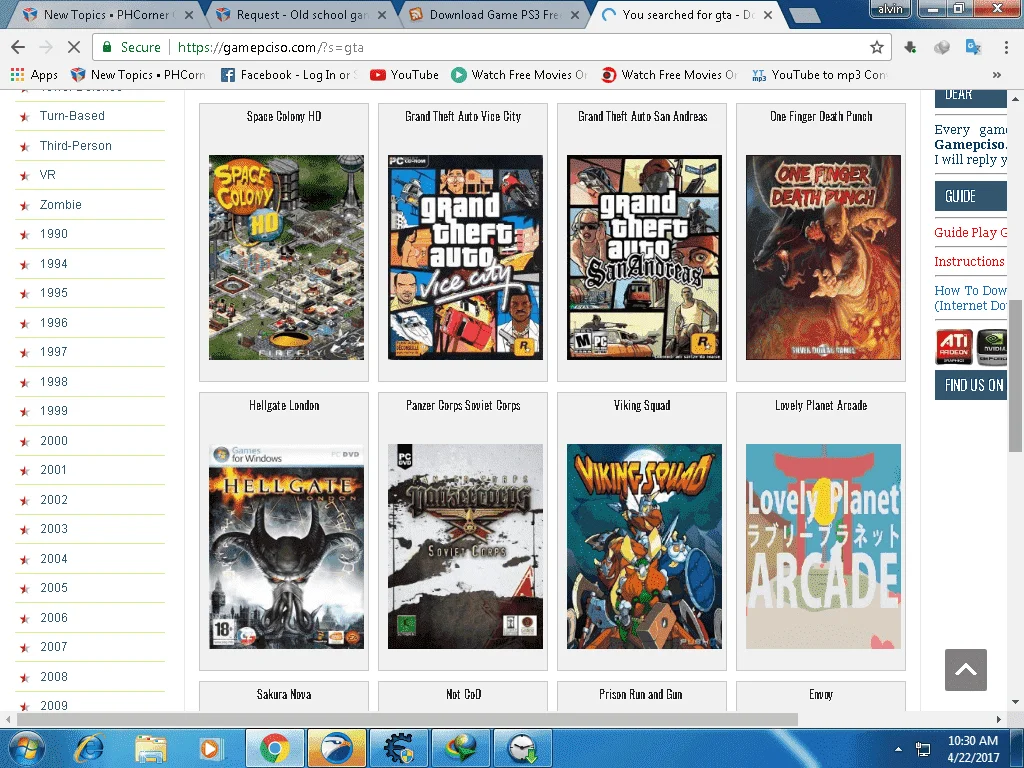This screenshot has width=1024, height=768.
Task: Click the scroll right arrow
Action: (x=999, y=719)
